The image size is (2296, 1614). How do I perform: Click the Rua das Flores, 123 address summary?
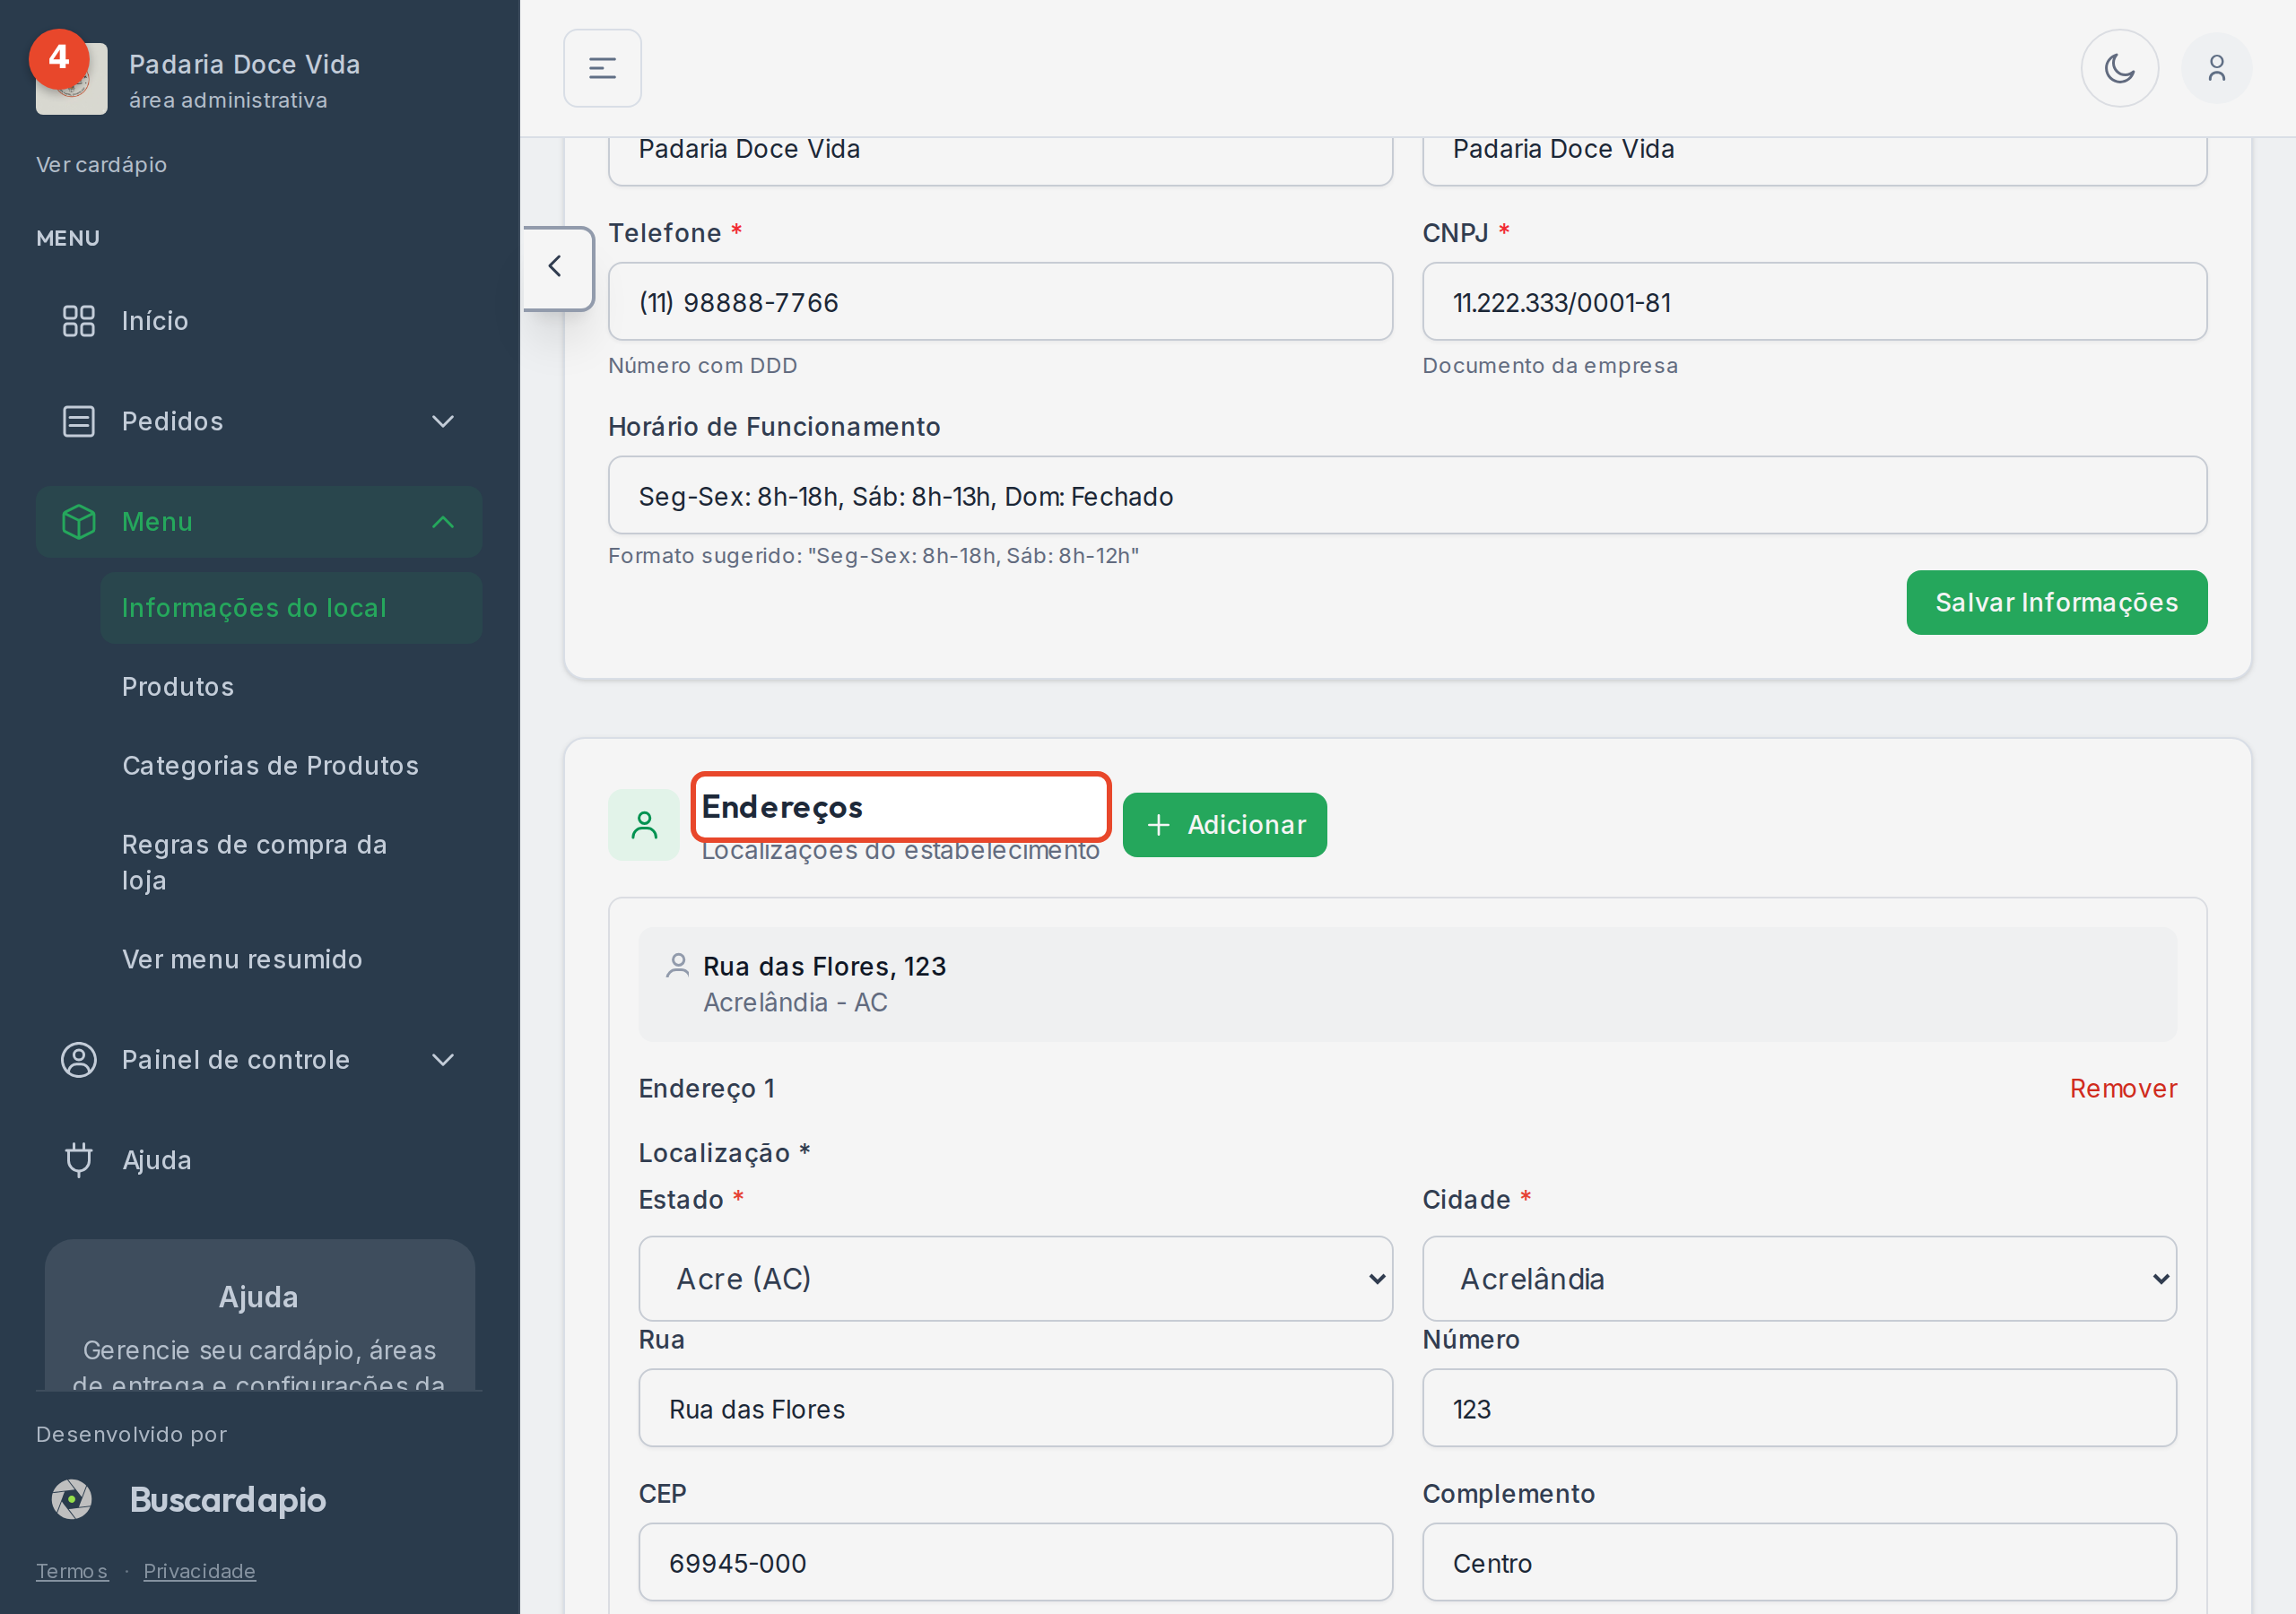1407,984
